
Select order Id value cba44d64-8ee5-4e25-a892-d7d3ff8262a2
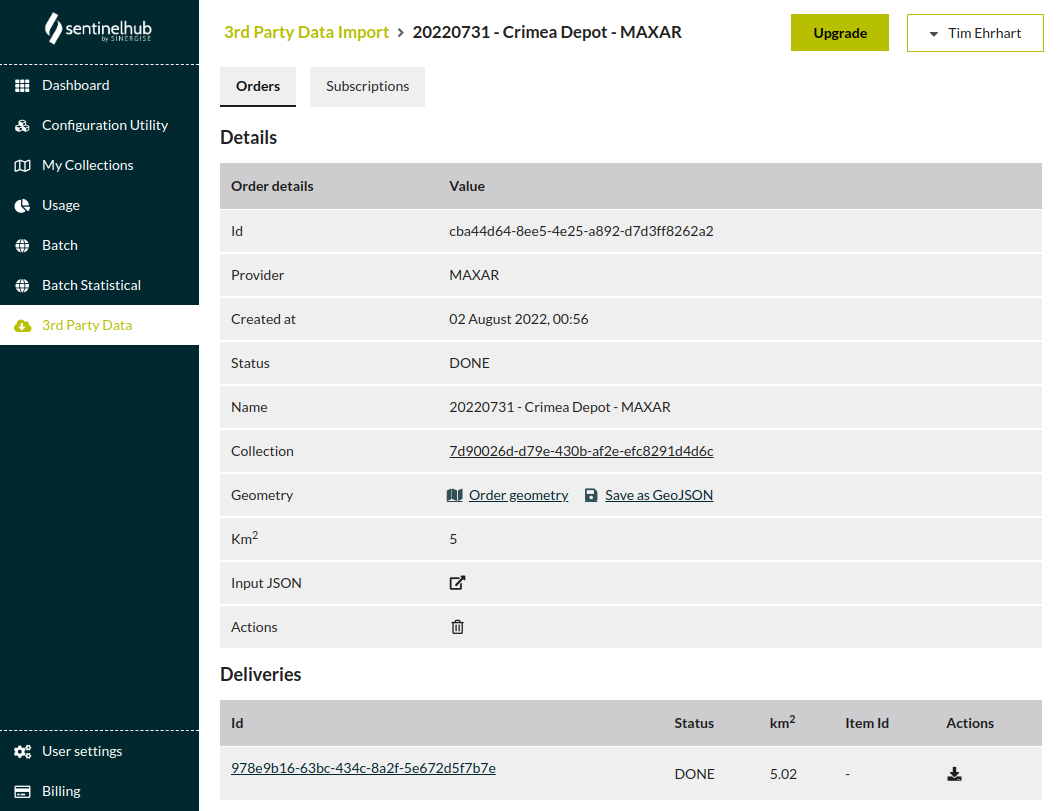coord(581,231)
